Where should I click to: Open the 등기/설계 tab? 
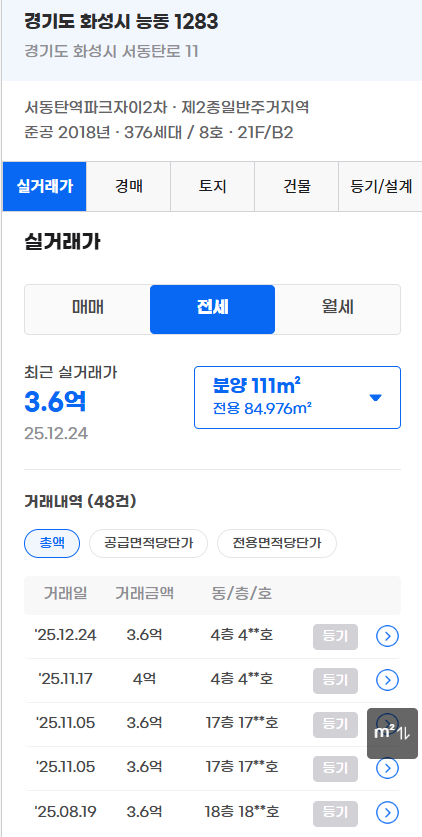[x=380, y=186]
